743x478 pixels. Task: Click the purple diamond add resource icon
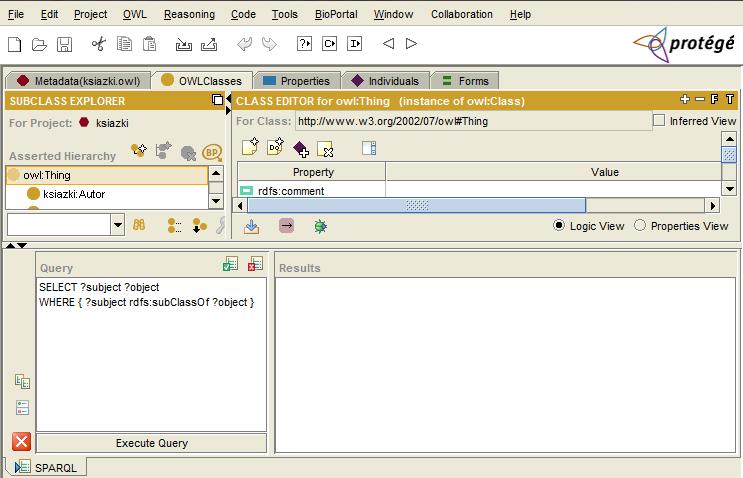tap(300, 149)
